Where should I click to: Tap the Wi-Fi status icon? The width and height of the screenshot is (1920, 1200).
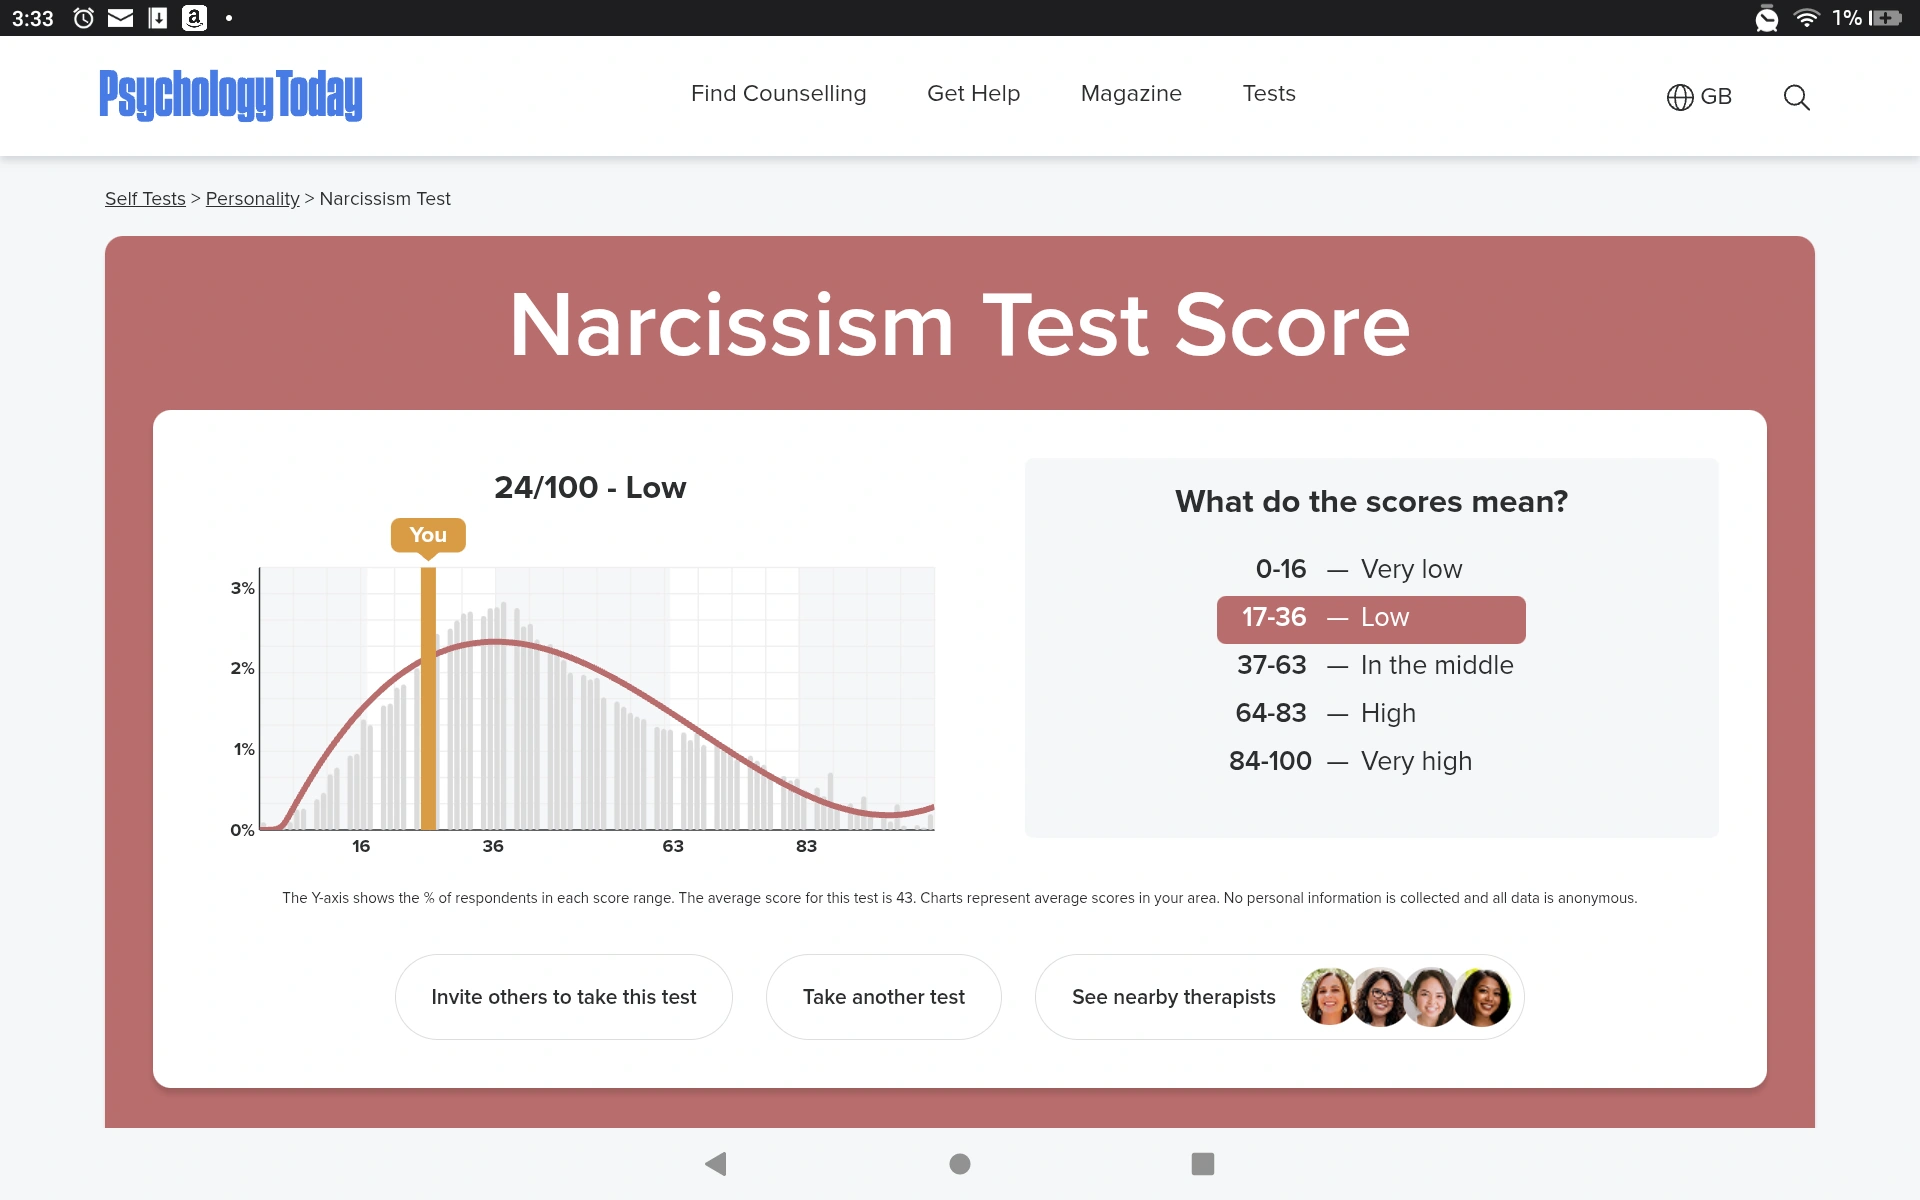[x=1806, y=18]
